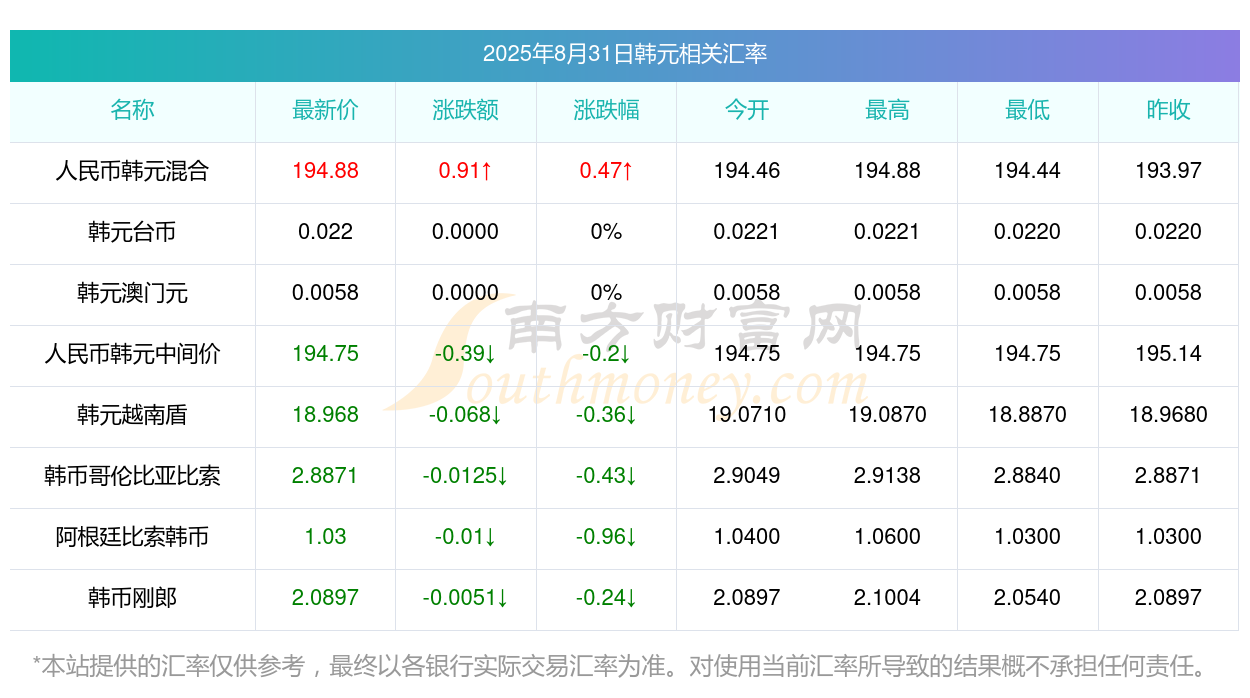The image size is (1250, 698).
Task: Select lowest value 194.44
Action: (1027, 171)
